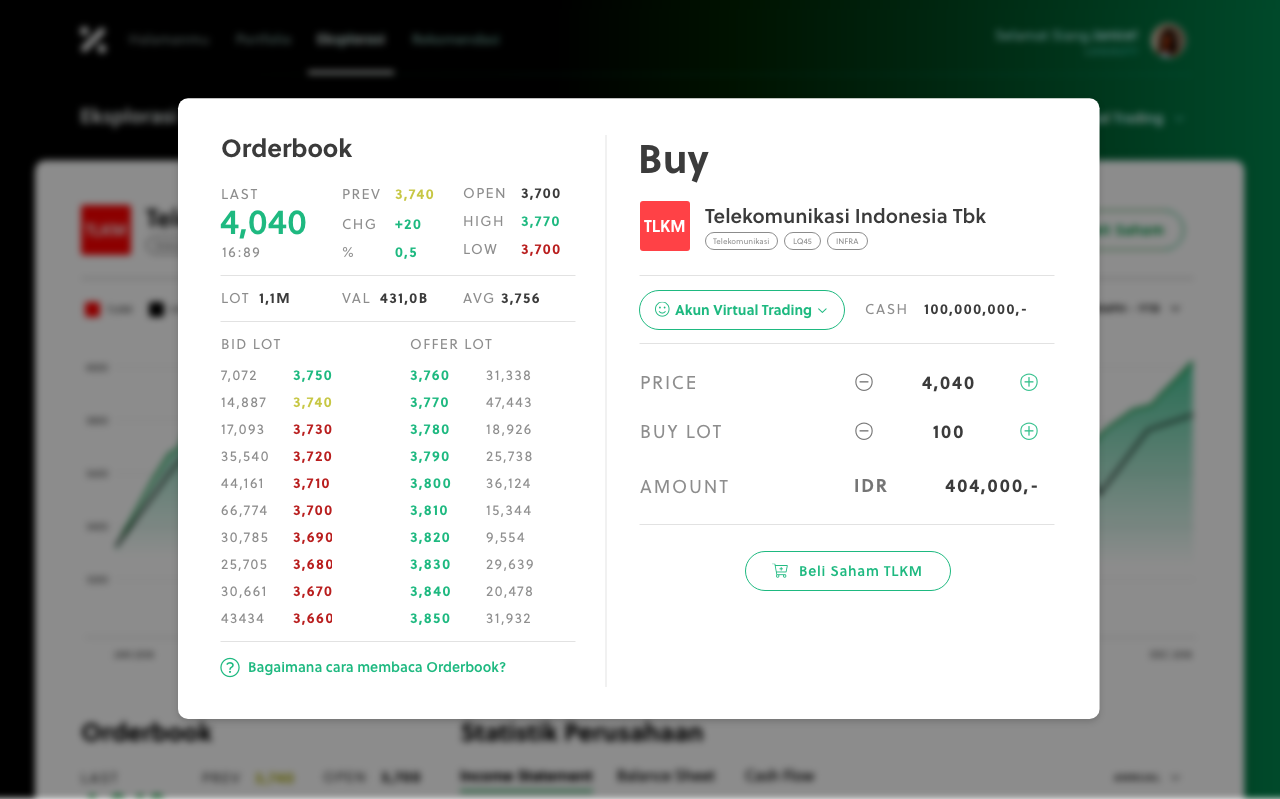The height and width of the screenshot is (799, 1280).
Task: Click the price value 4,040 field
Action: coord(948,383)
